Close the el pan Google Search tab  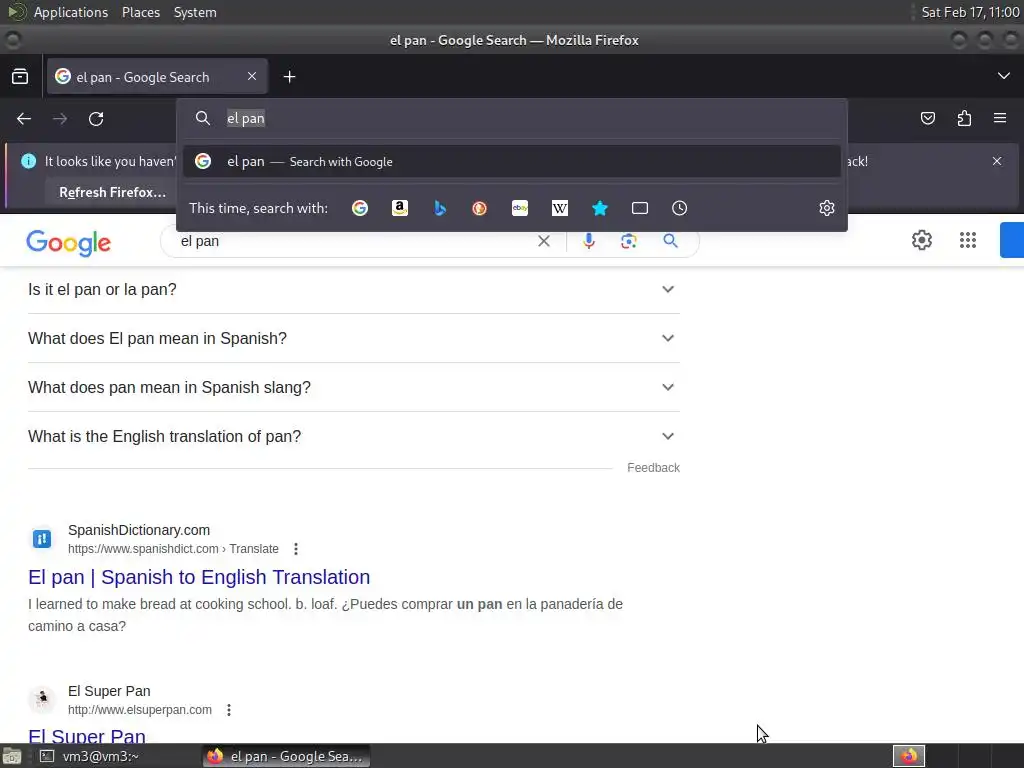[x=252, y=76]
